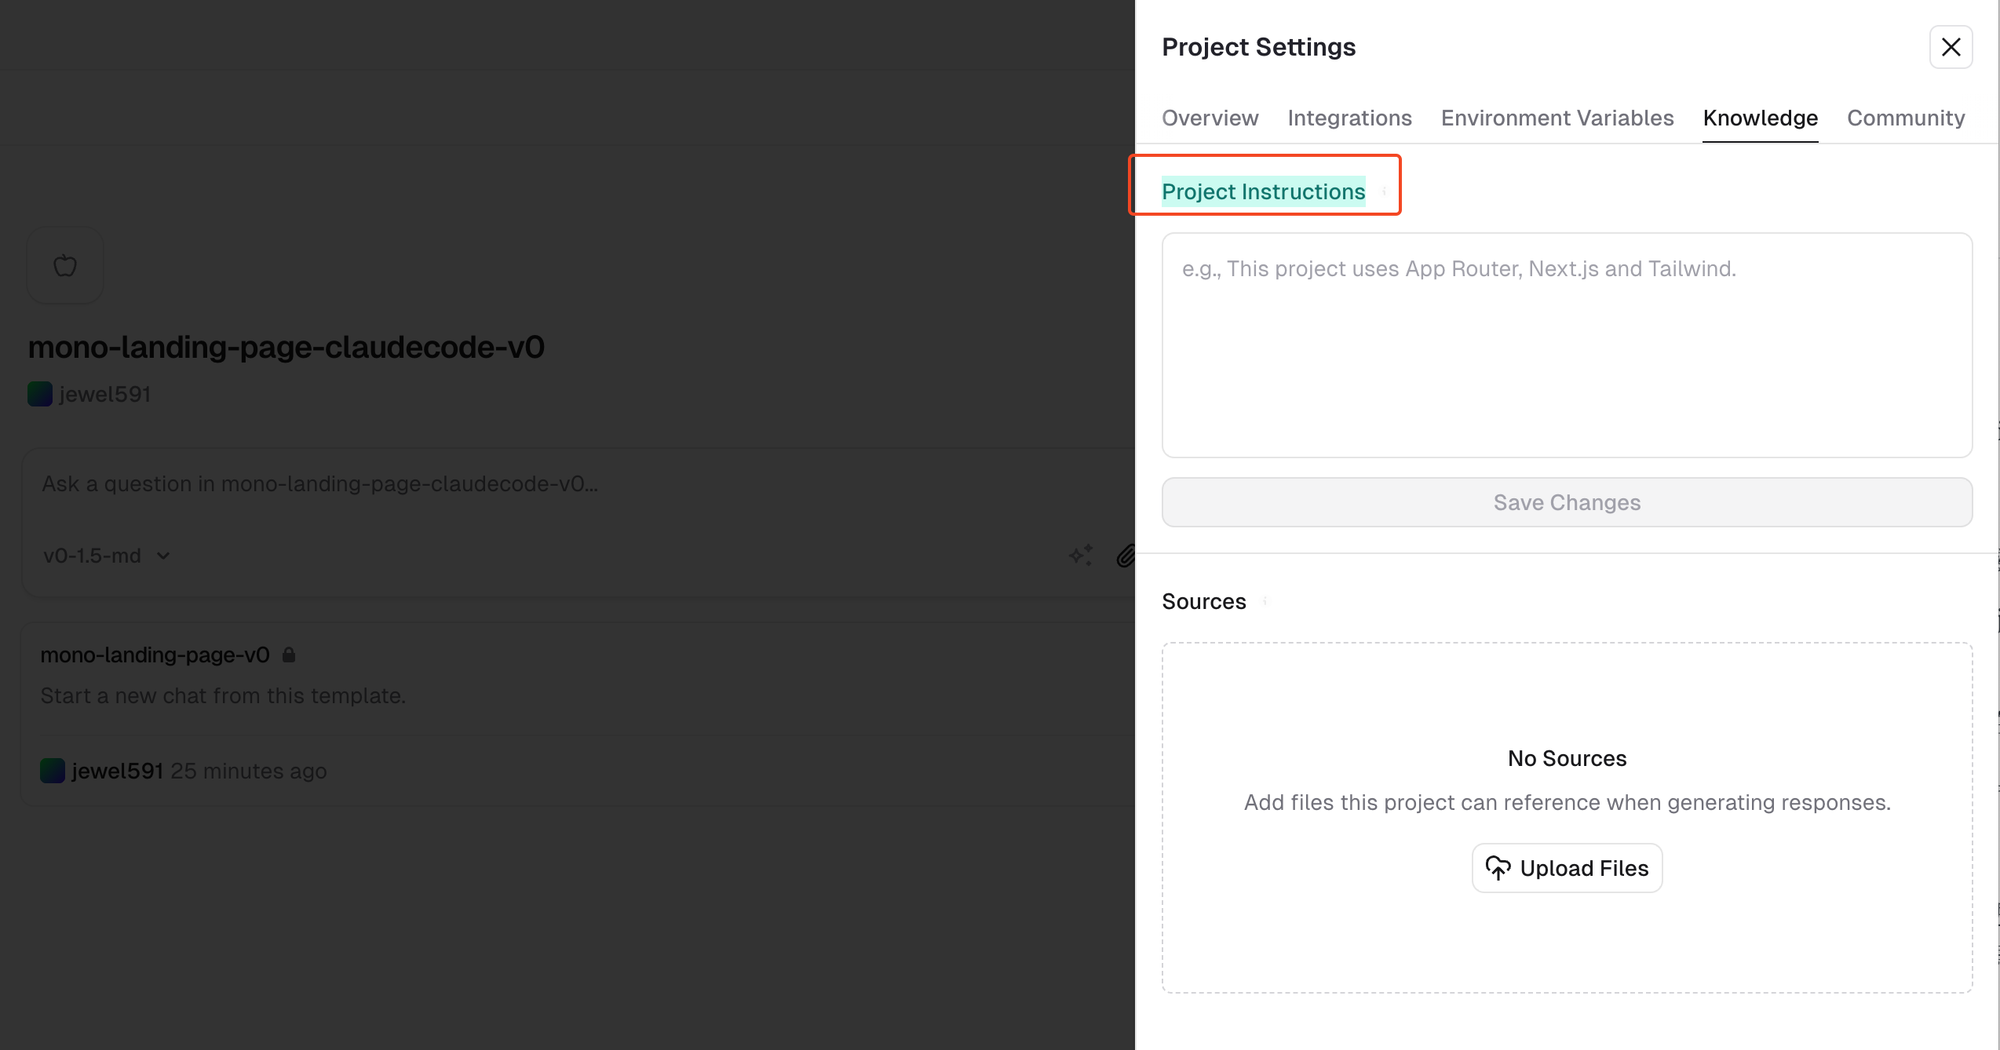The height and width of the screenshot is (1050, 2000).
Task: Select the Knowledge tab
Action: click(1760, 118)
